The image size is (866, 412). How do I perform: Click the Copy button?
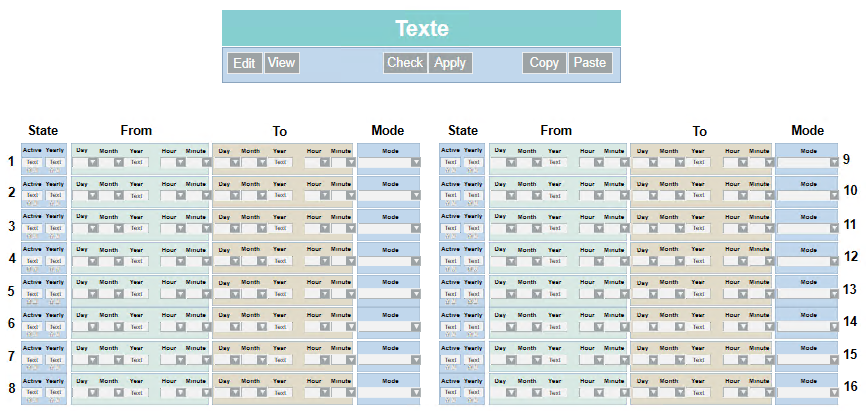(x=544, y=63)
